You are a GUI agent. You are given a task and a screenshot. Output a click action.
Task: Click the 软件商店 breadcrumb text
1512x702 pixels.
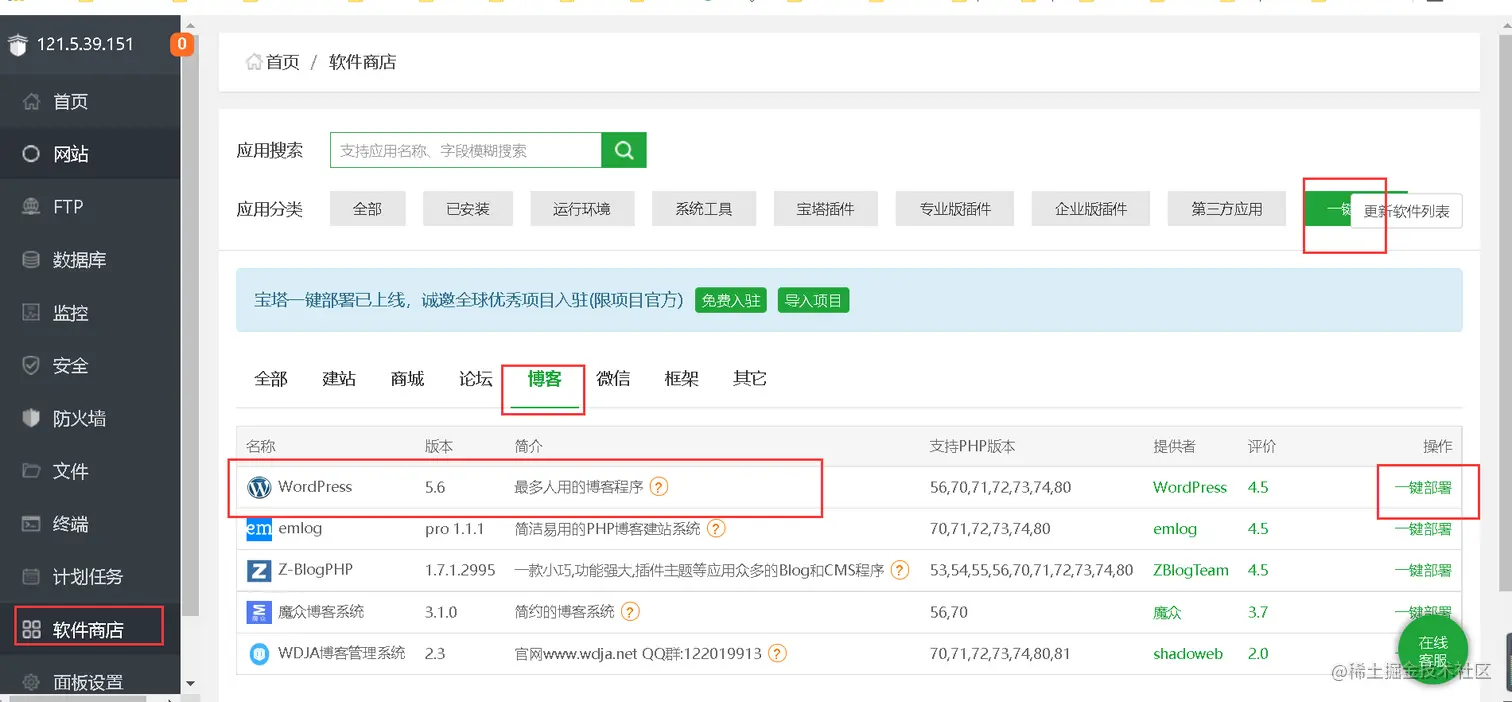[x=363, y=62]
